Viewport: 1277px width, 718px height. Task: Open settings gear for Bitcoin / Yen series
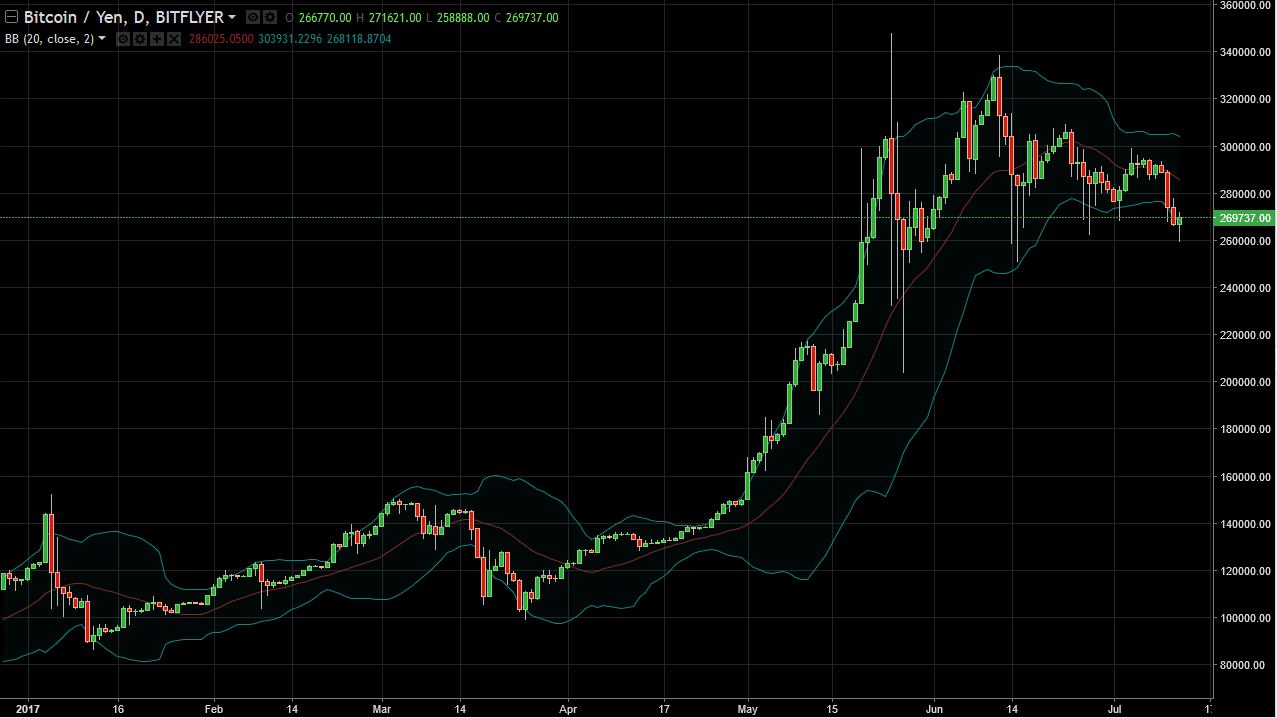click(x=270, y=18)
